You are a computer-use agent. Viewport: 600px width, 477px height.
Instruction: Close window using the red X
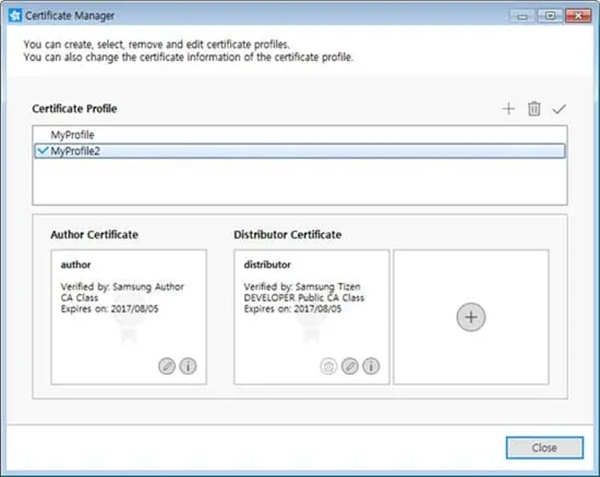tap(576, 14)
